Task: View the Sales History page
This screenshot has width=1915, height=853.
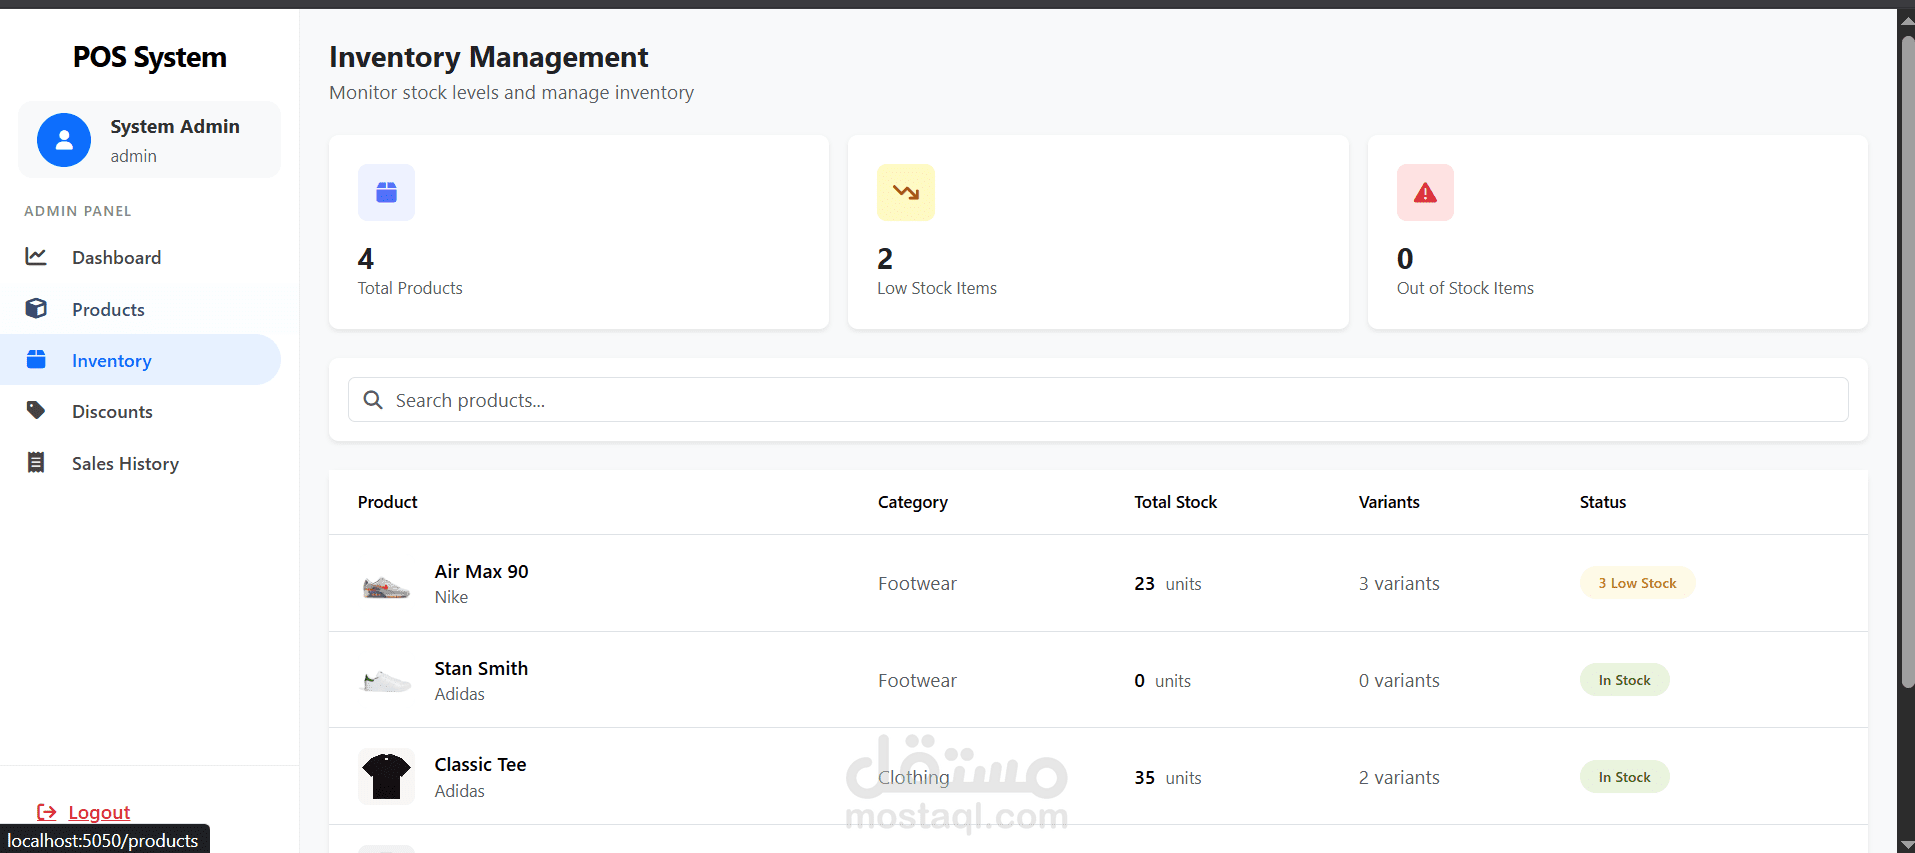Action: 140,463
